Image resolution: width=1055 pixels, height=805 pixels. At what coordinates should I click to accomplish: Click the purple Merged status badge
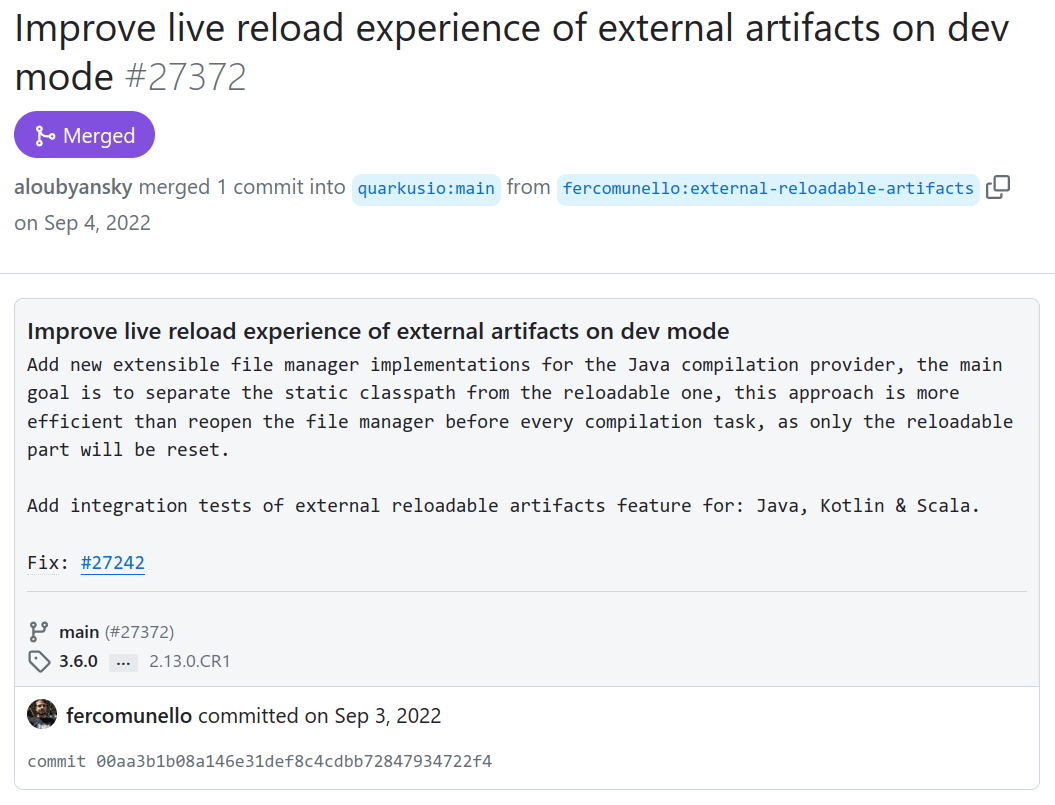coord(84,134)
